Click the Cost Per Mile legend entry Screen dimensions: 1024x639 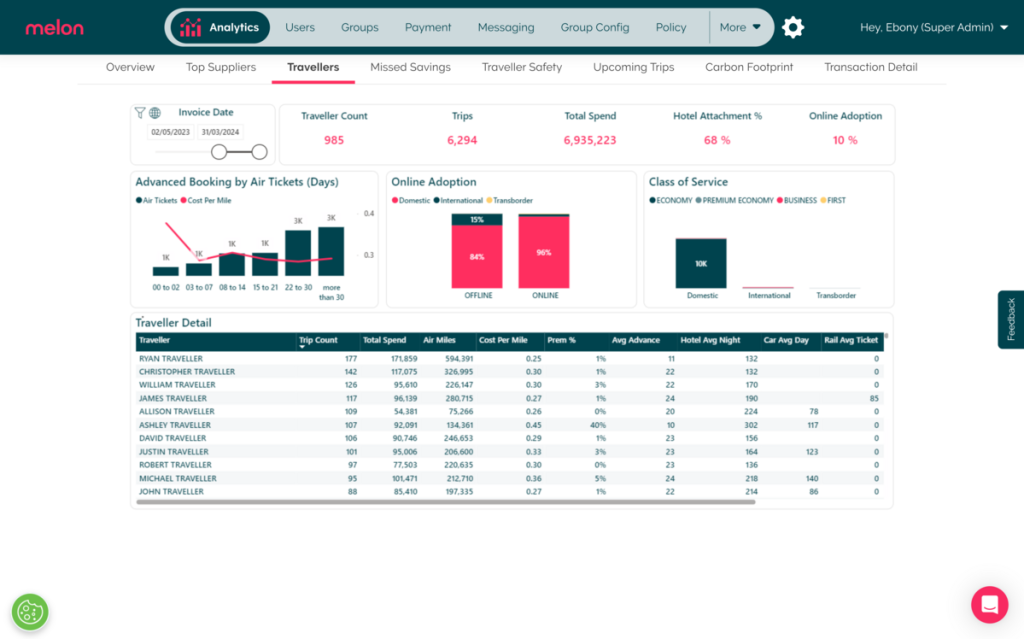[206, 201]
